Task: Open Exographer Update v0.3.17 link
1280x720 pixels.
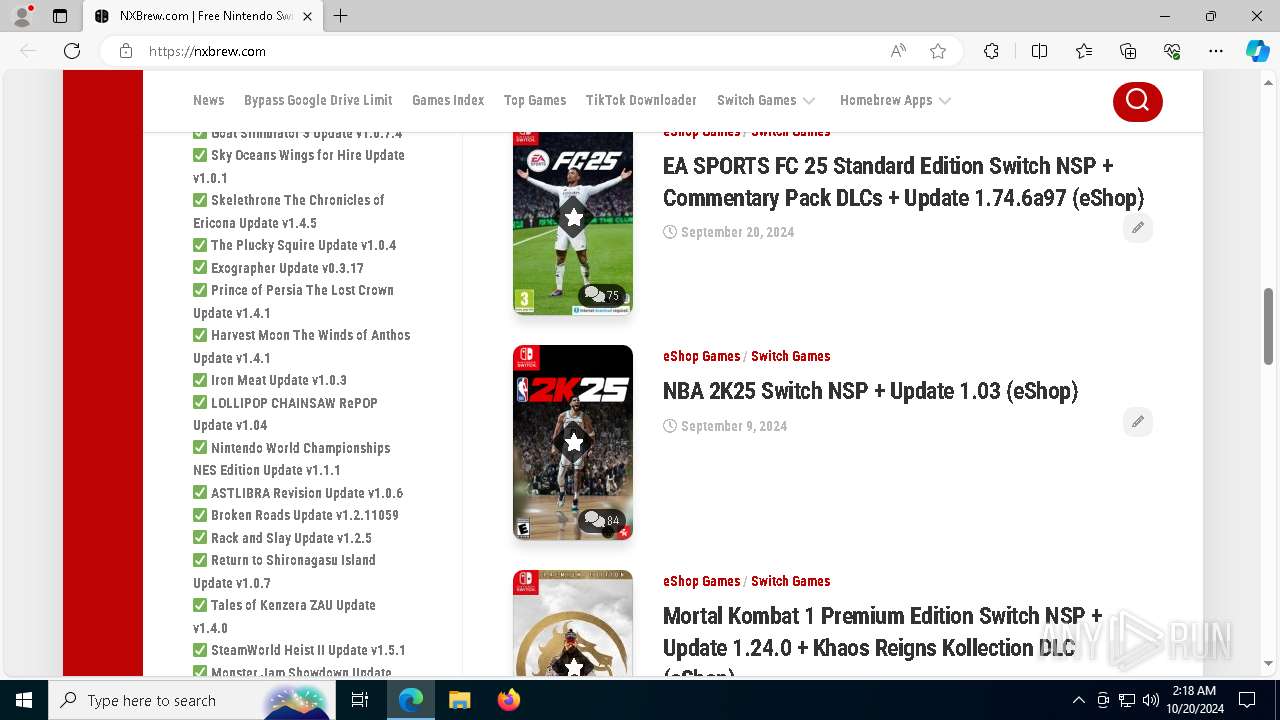Action: 287,268
